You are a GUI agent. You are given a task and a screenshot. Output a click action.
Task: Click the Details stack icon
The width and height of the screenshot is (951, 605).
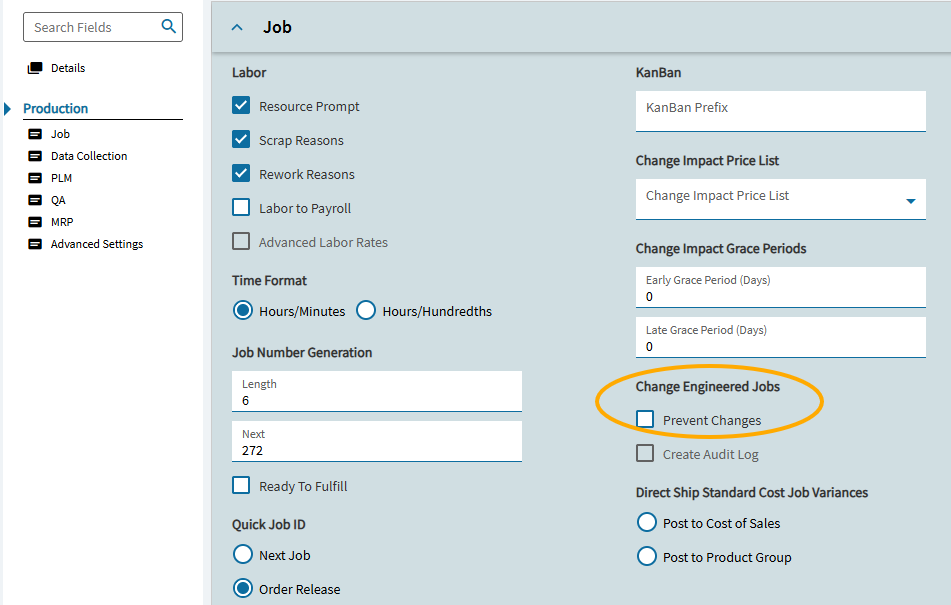pos(35,68)
